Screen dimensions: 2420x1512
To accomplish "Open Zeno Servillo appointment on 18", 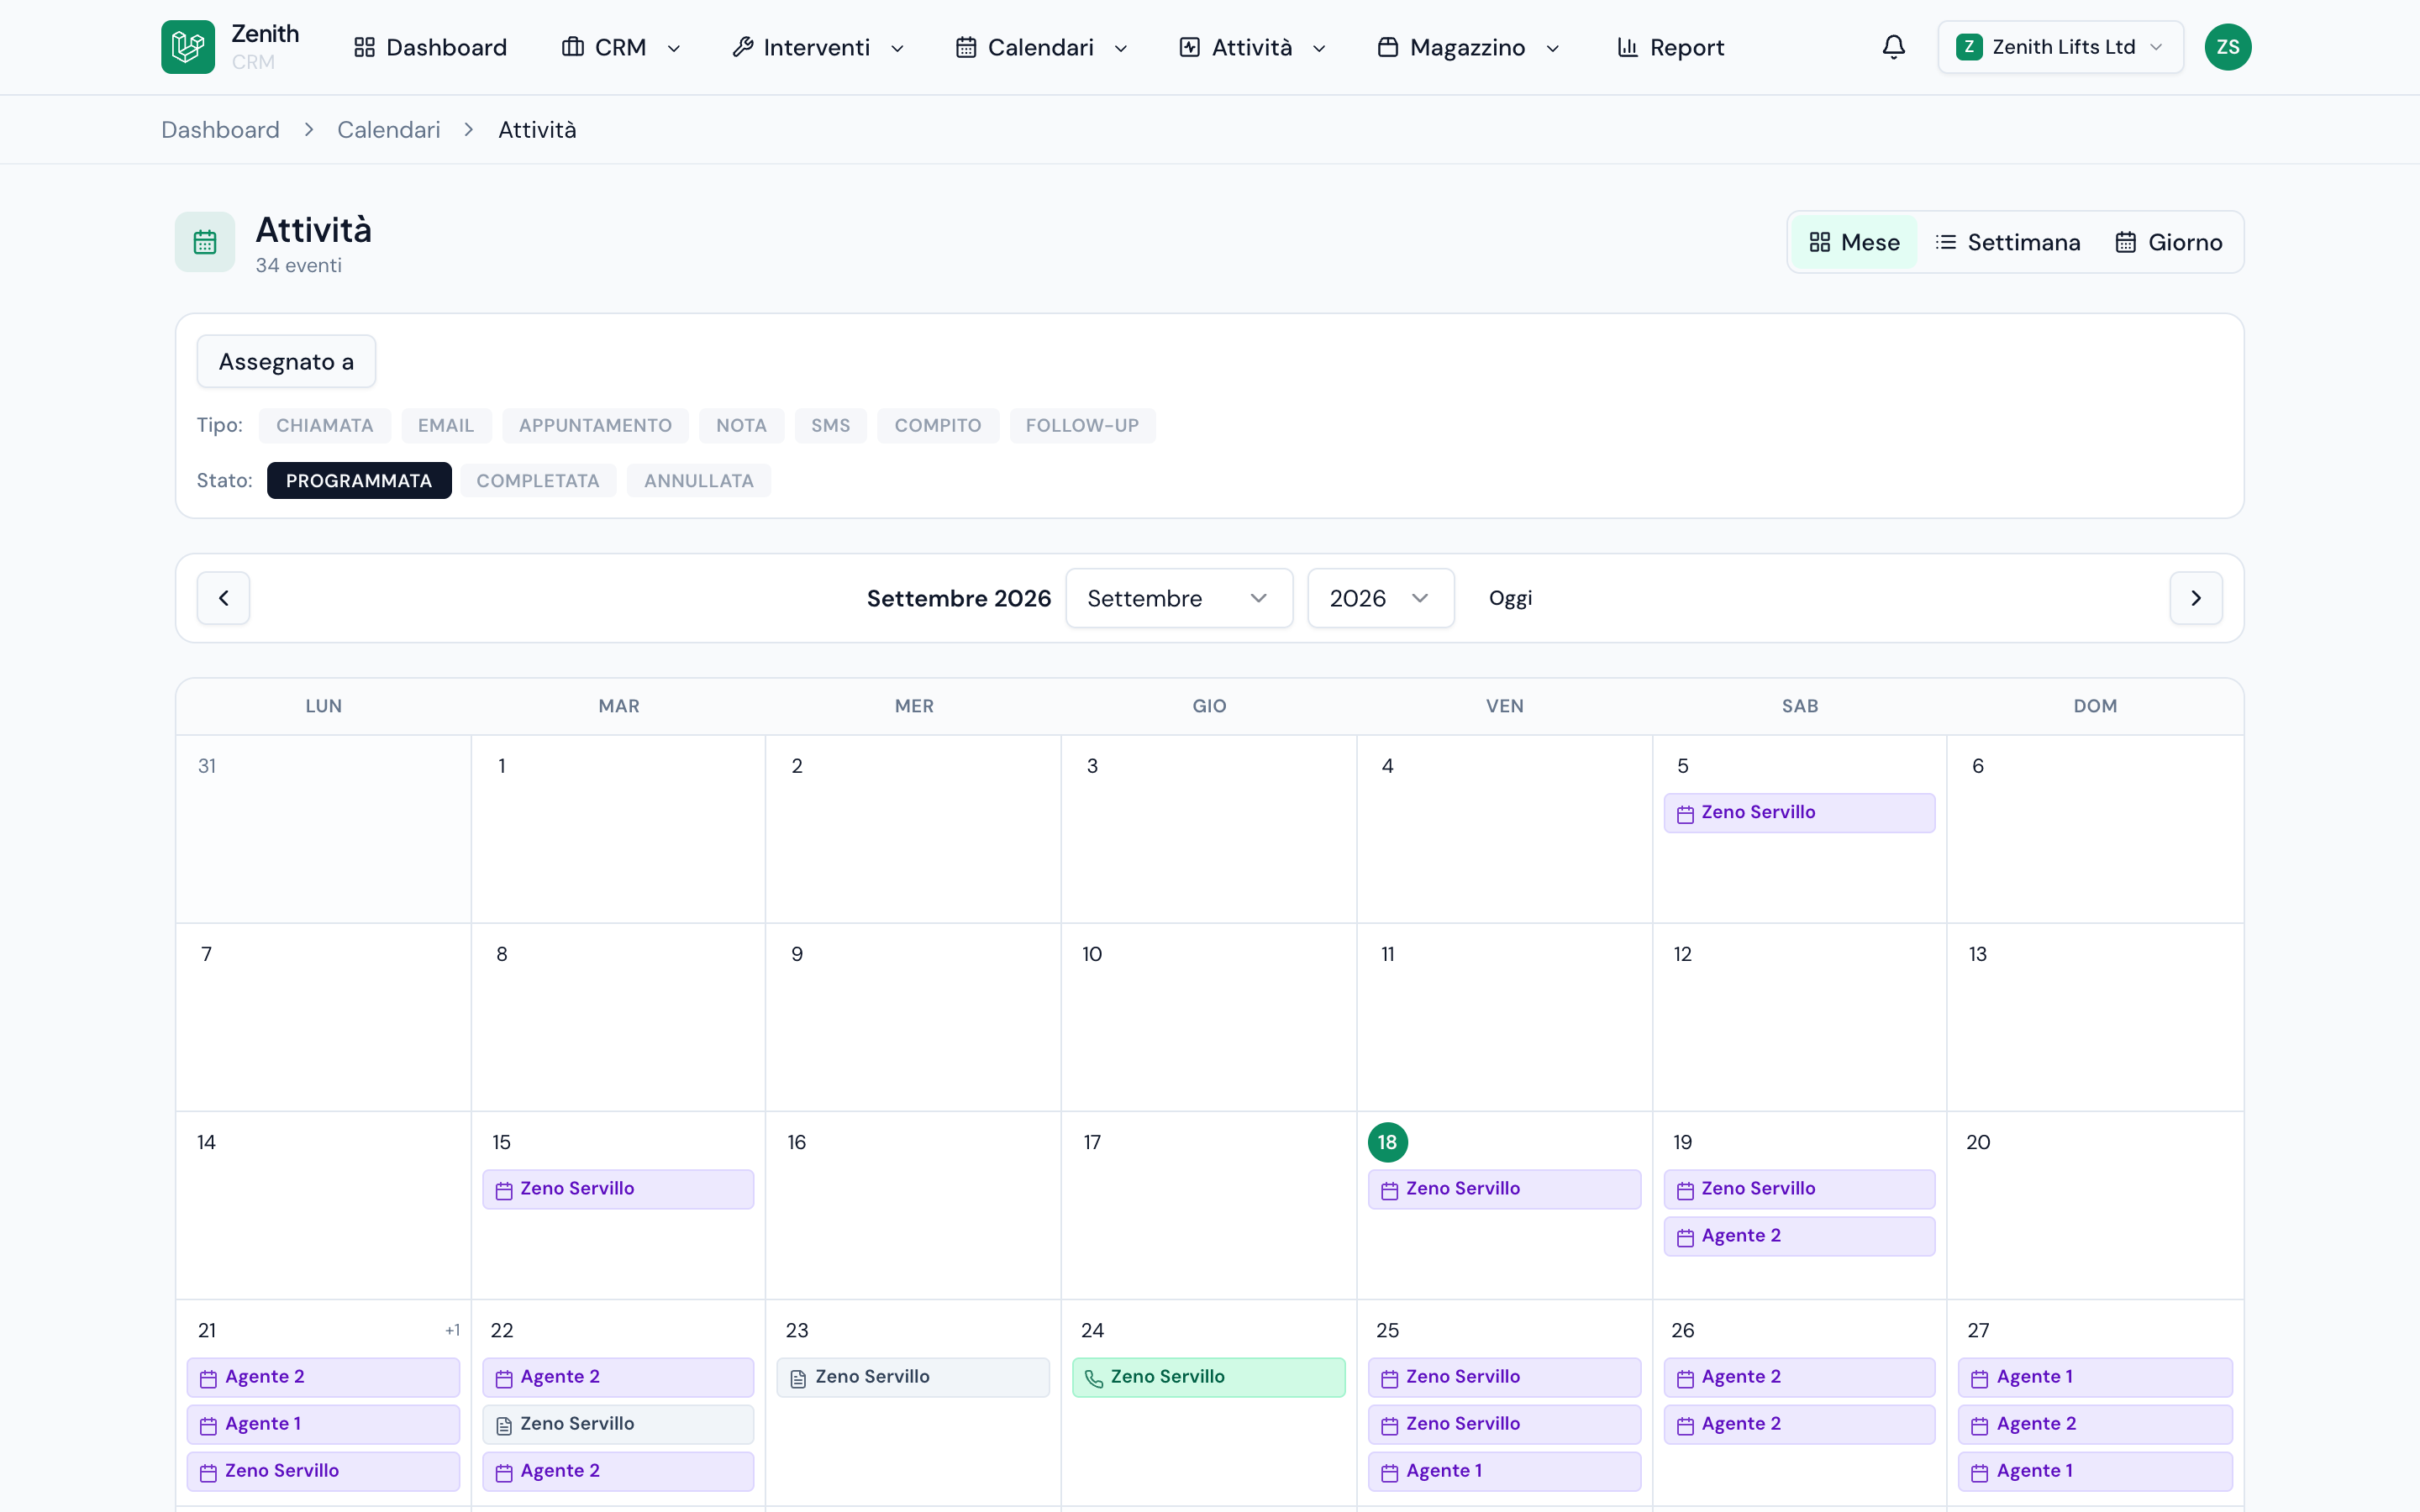I will coord(1504,1189).
